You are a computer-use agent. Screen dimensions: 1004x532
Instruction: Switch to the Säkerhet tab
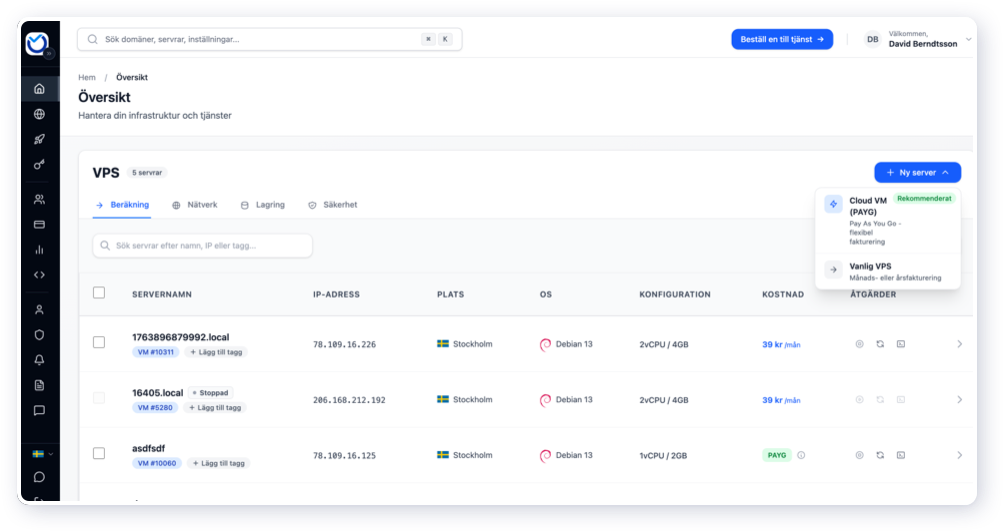pos(333,205)
